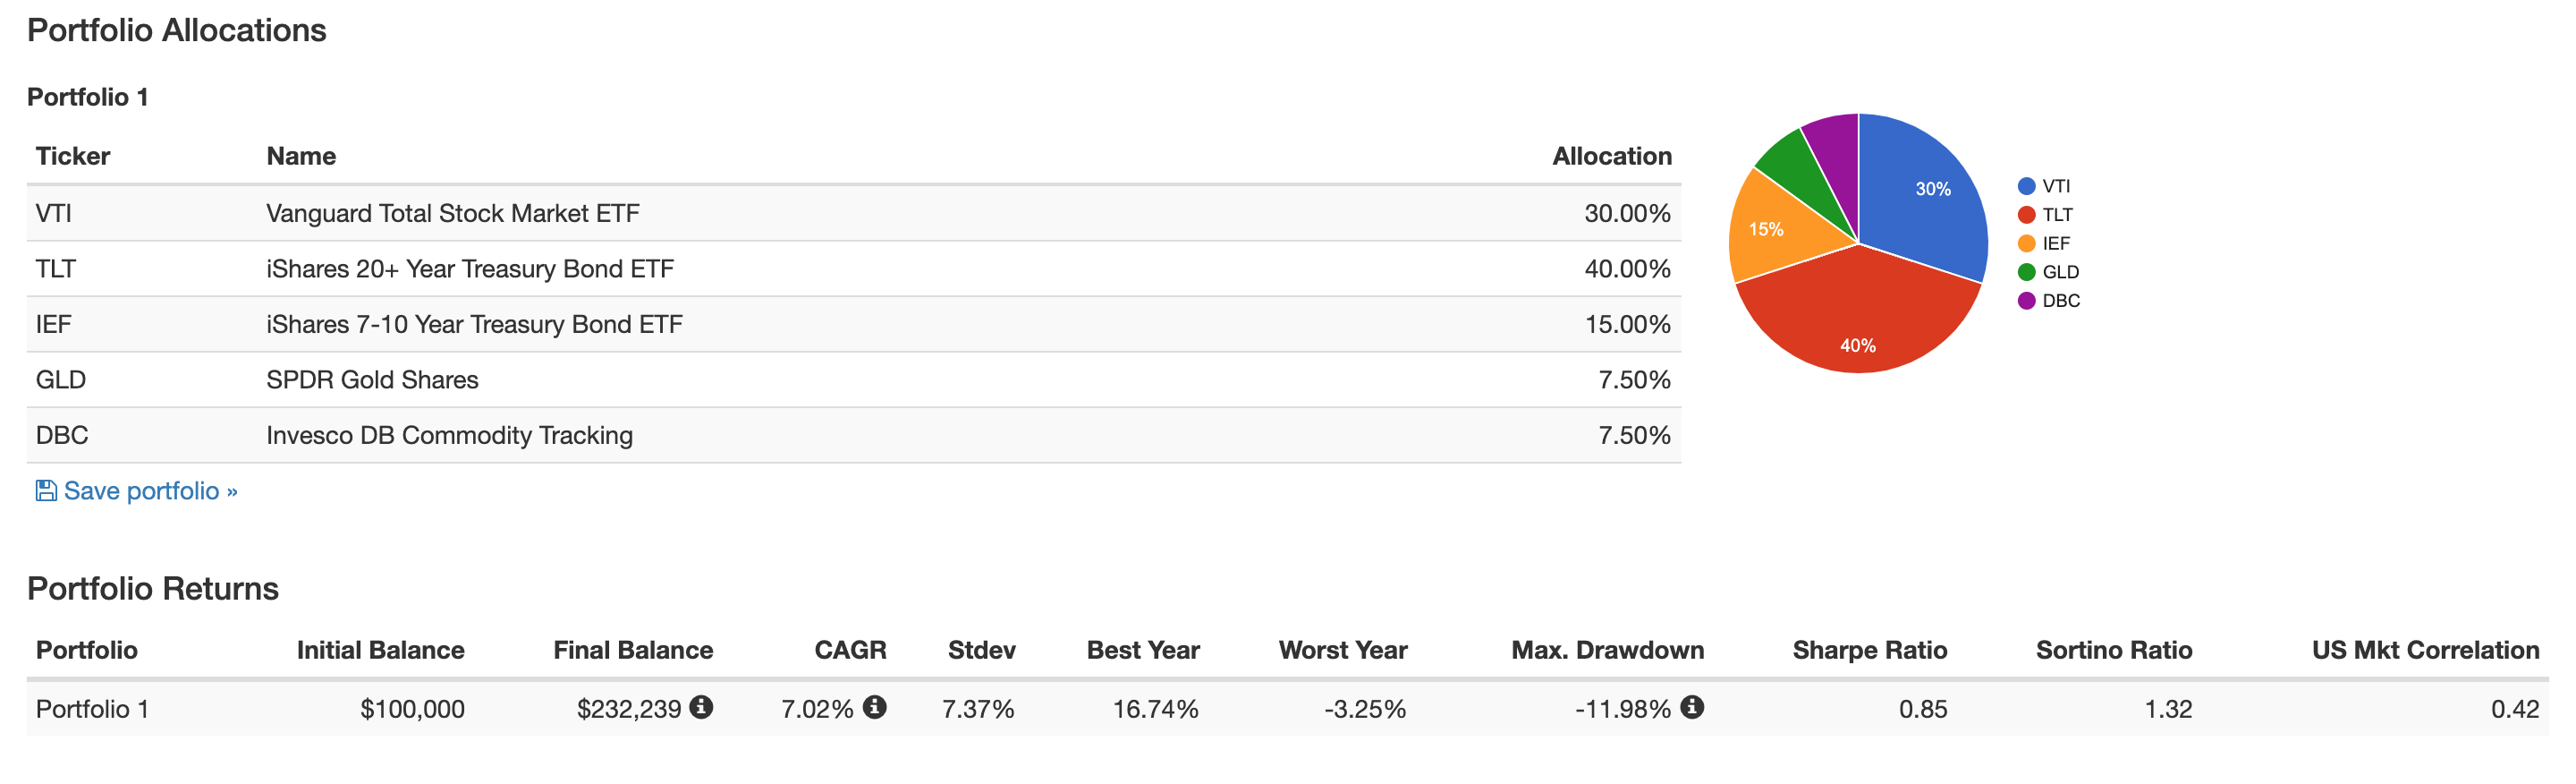Click the red TLT legend dot
Screen dimensions: 2576x784
pyautogui.click(x=2027, y=215)
